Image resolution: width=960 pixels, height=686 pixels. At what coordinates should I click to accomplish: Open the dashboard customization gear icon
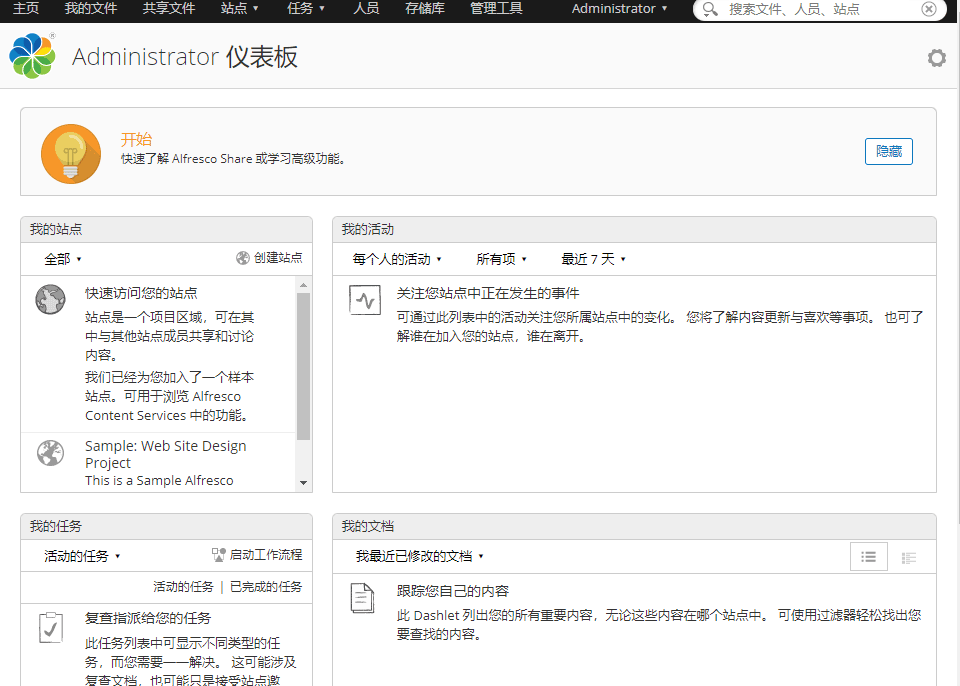[936, 58]
